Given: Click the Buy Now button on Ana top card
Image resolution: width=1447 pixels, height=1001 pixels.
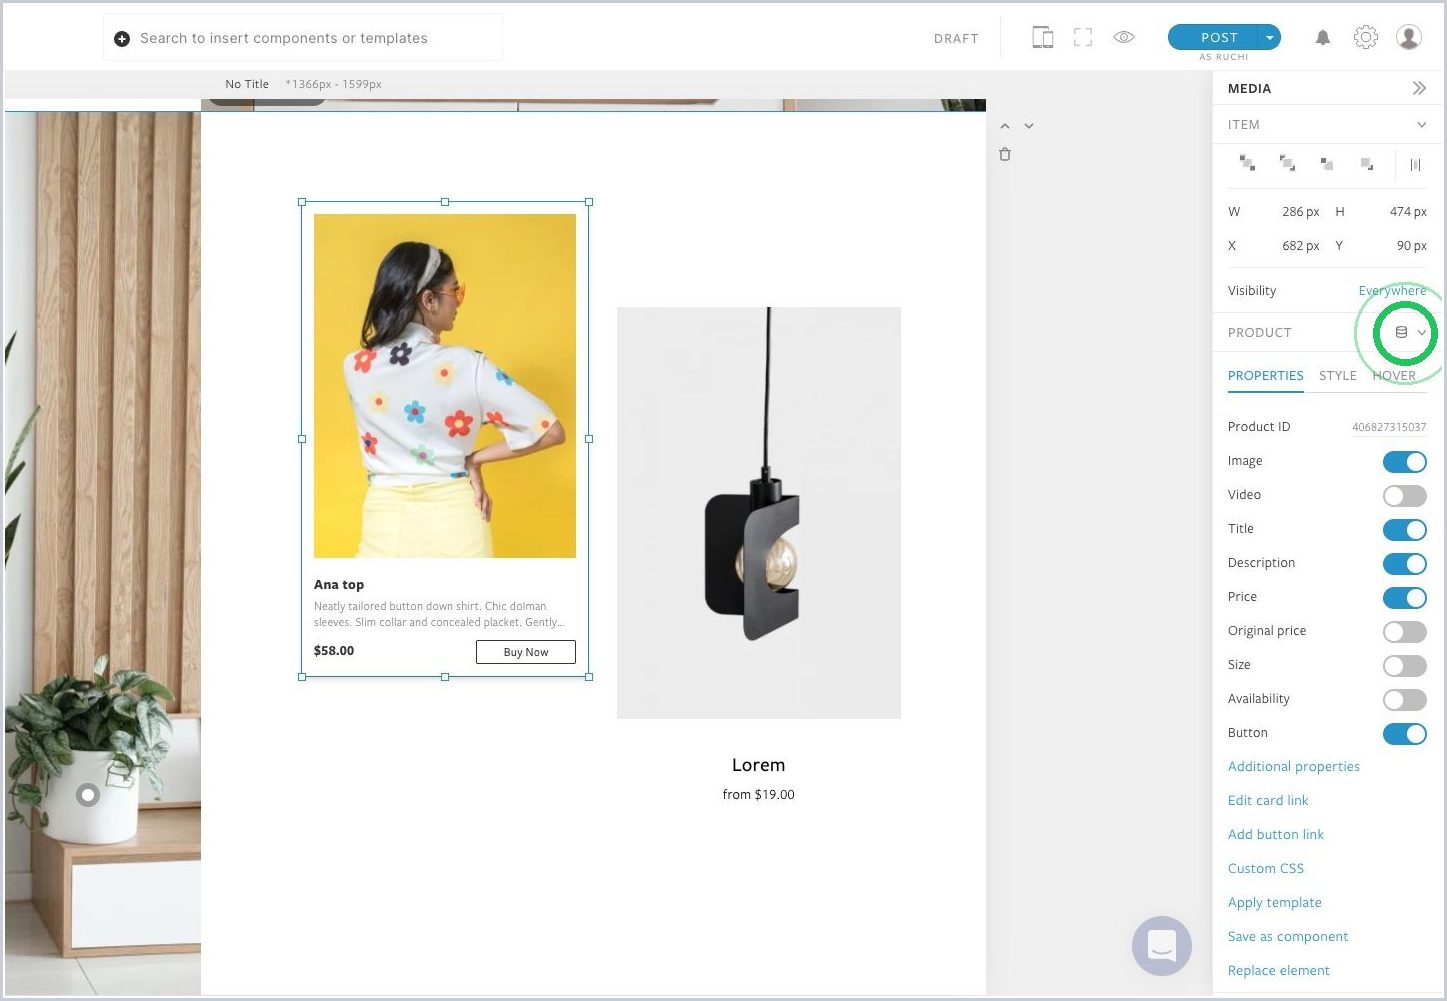Looking at the screenshot, I should click(x=526, y=652).
